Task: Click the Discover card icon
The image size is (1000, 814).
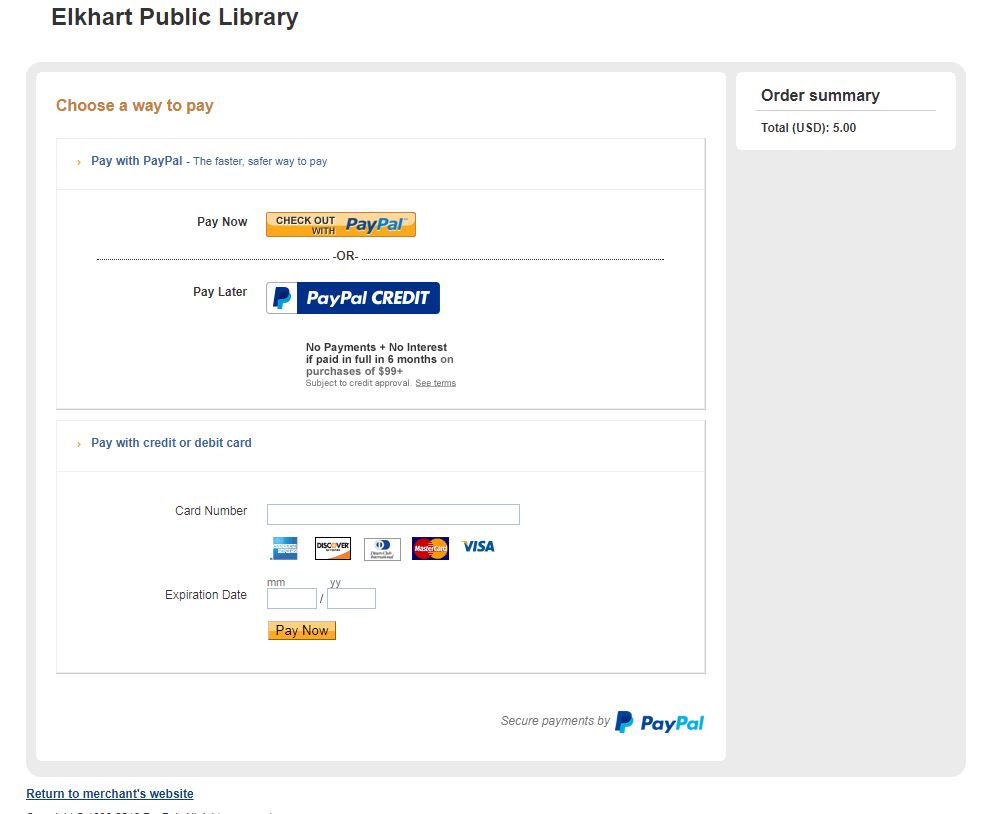Action: [333, 548]
